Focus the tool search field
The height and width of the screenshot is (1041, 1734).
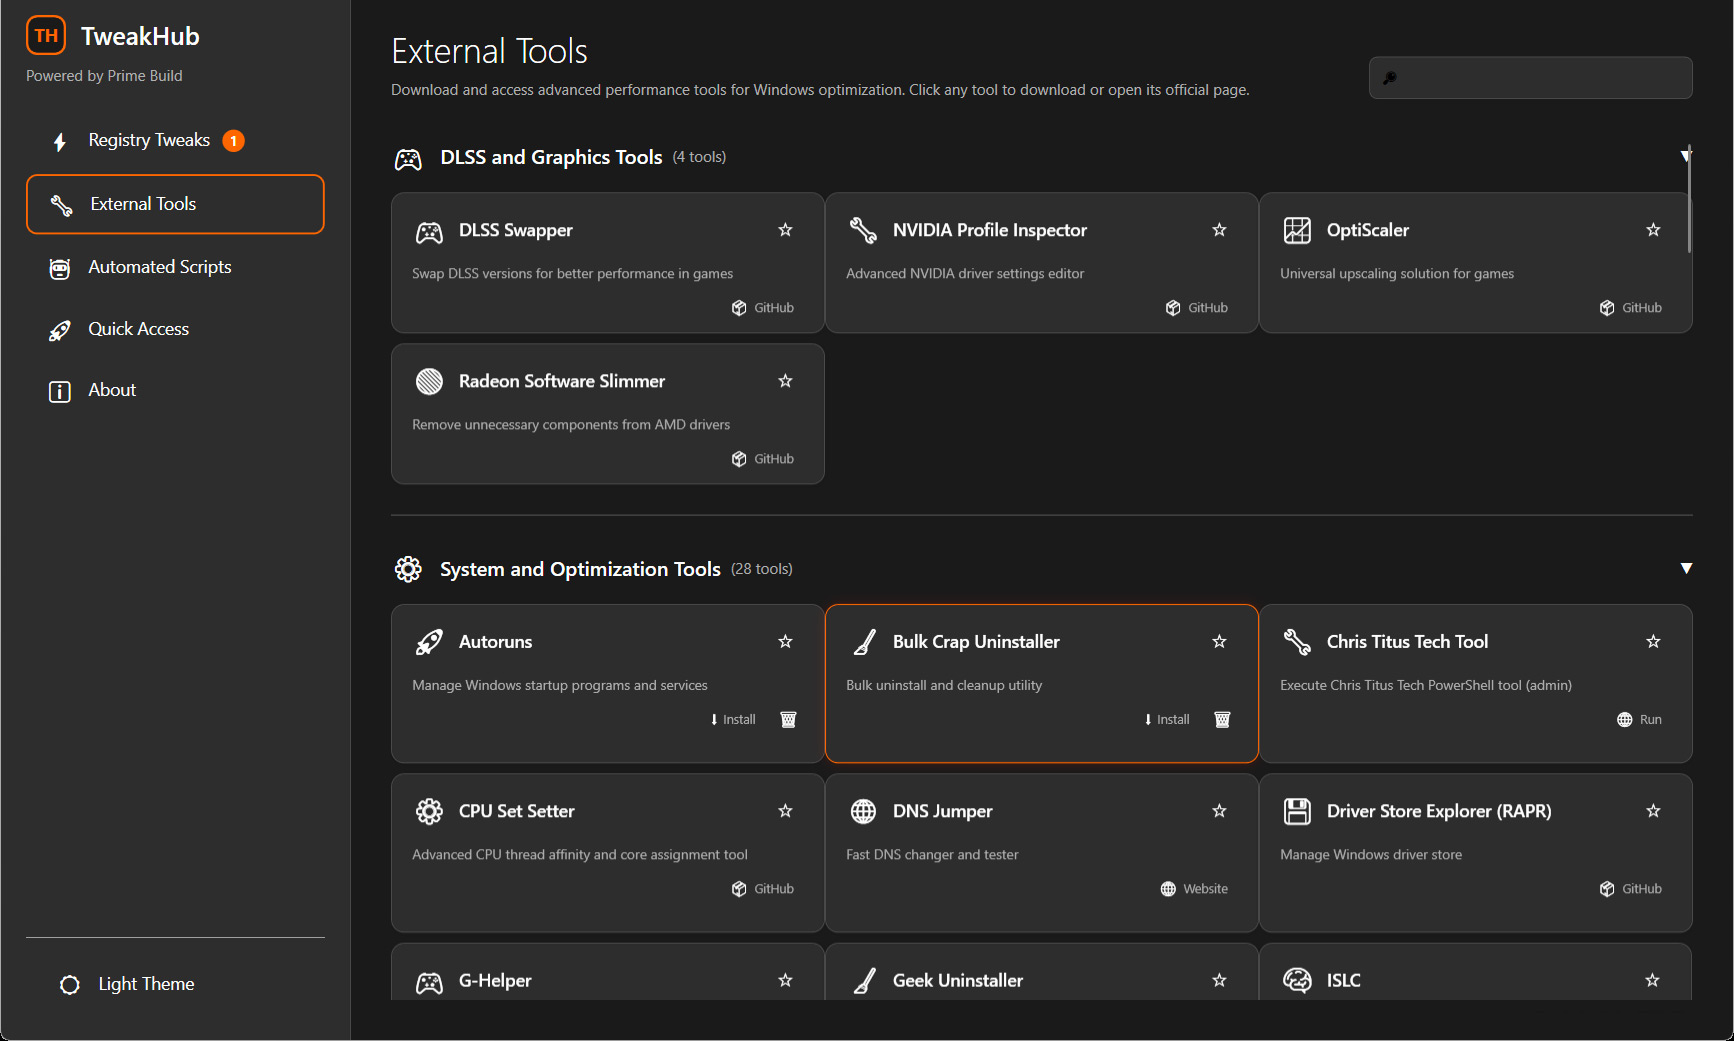coord(1531,78)
